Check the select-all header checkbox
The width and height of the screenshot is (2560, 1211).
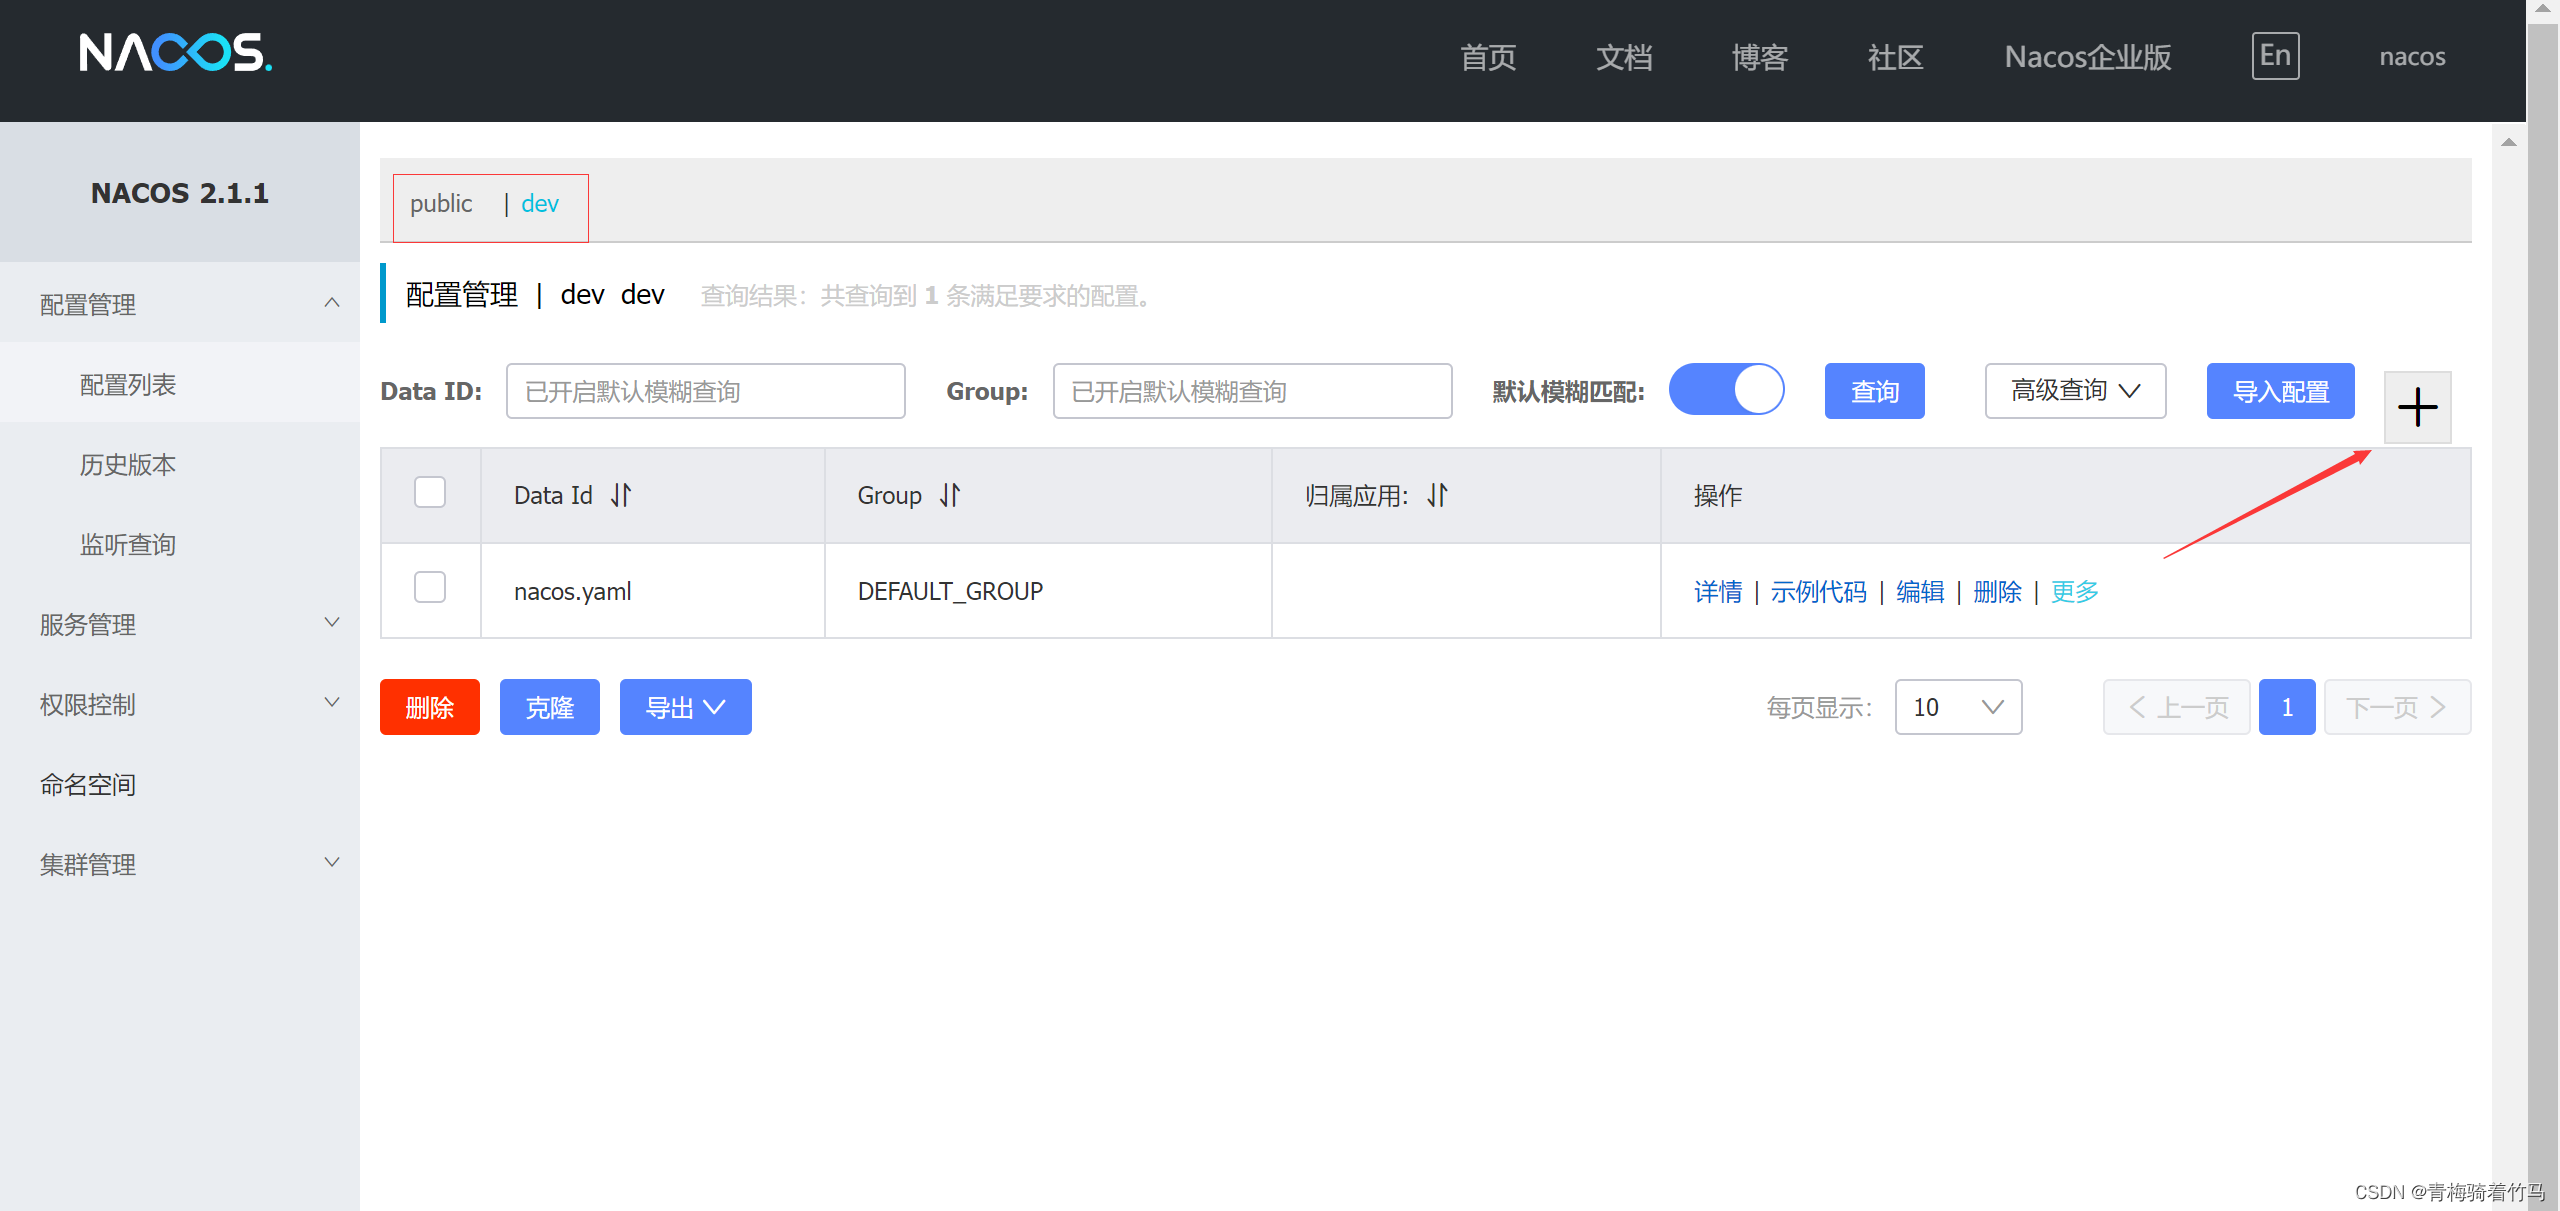(430, 492)
